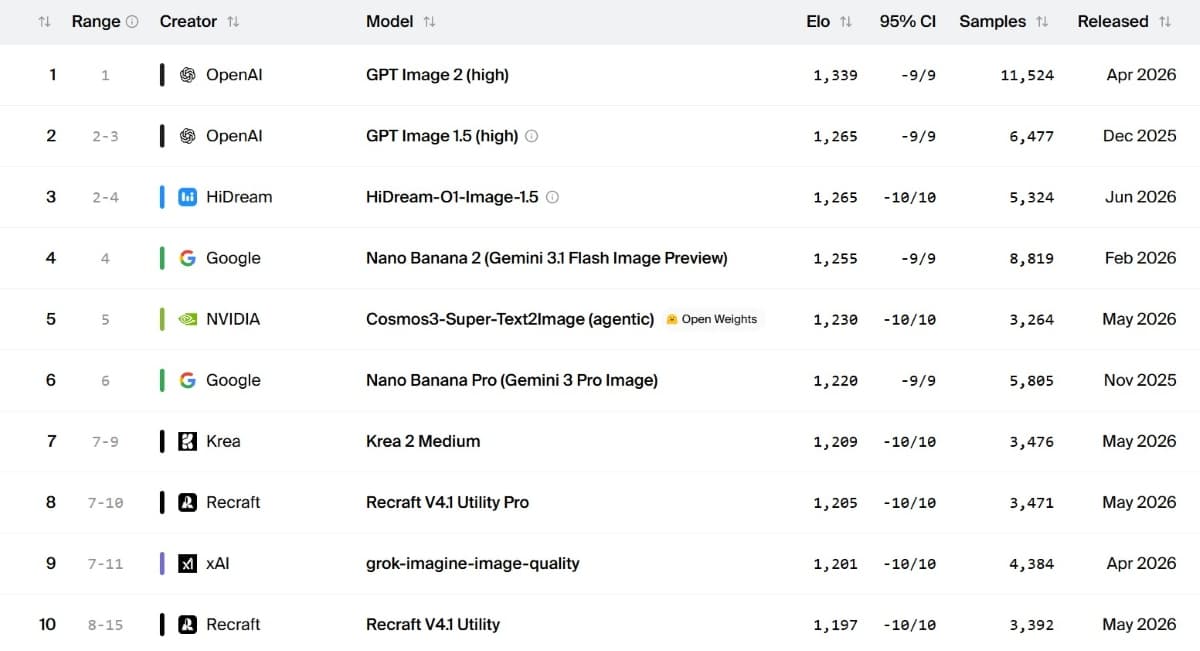Click the Google logo beside Nano Banana Pro

click(x=187, y=380)
